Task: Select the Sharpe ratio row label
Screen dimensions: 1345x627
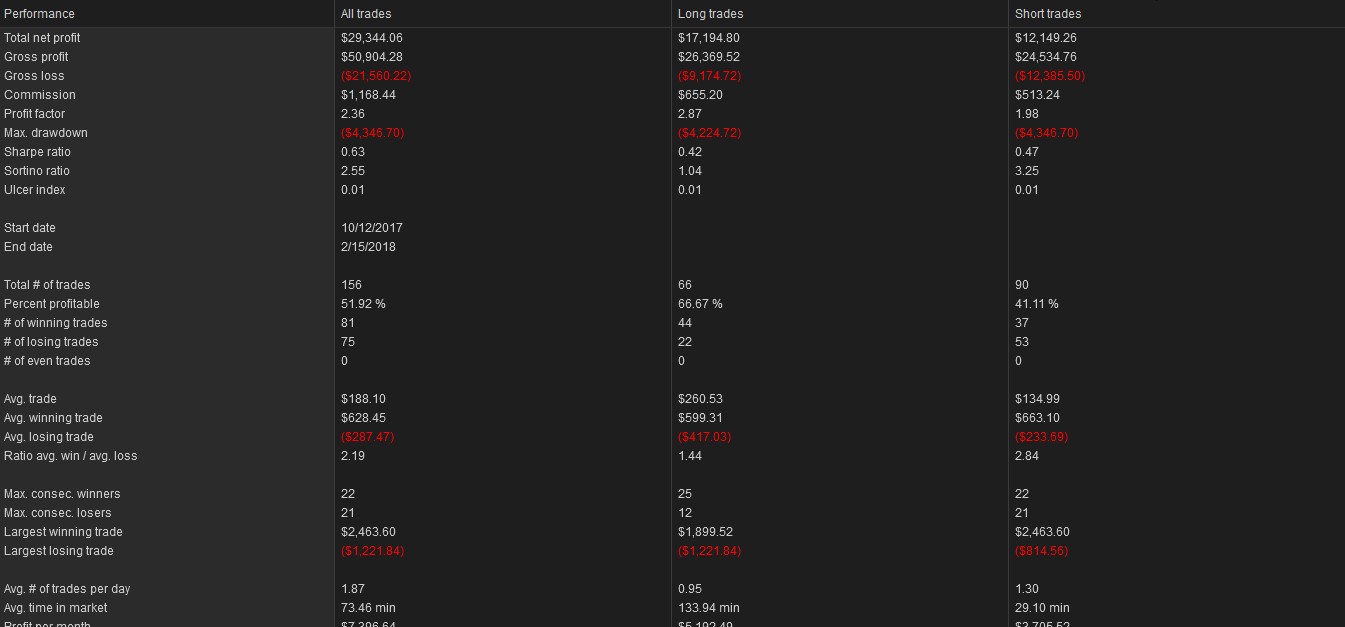Action: tap(38, 152)
